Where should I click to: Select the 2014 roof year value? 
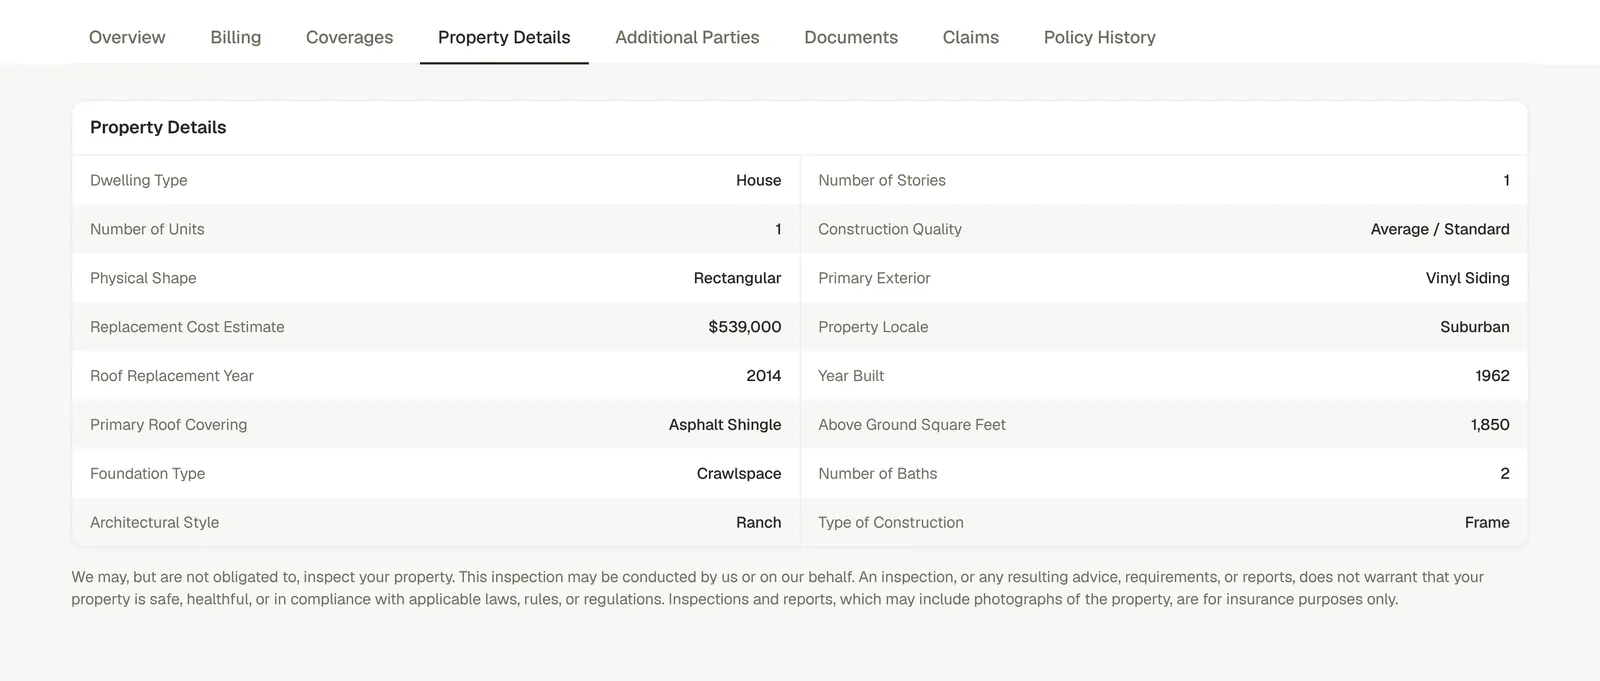[x=763, y=376]
